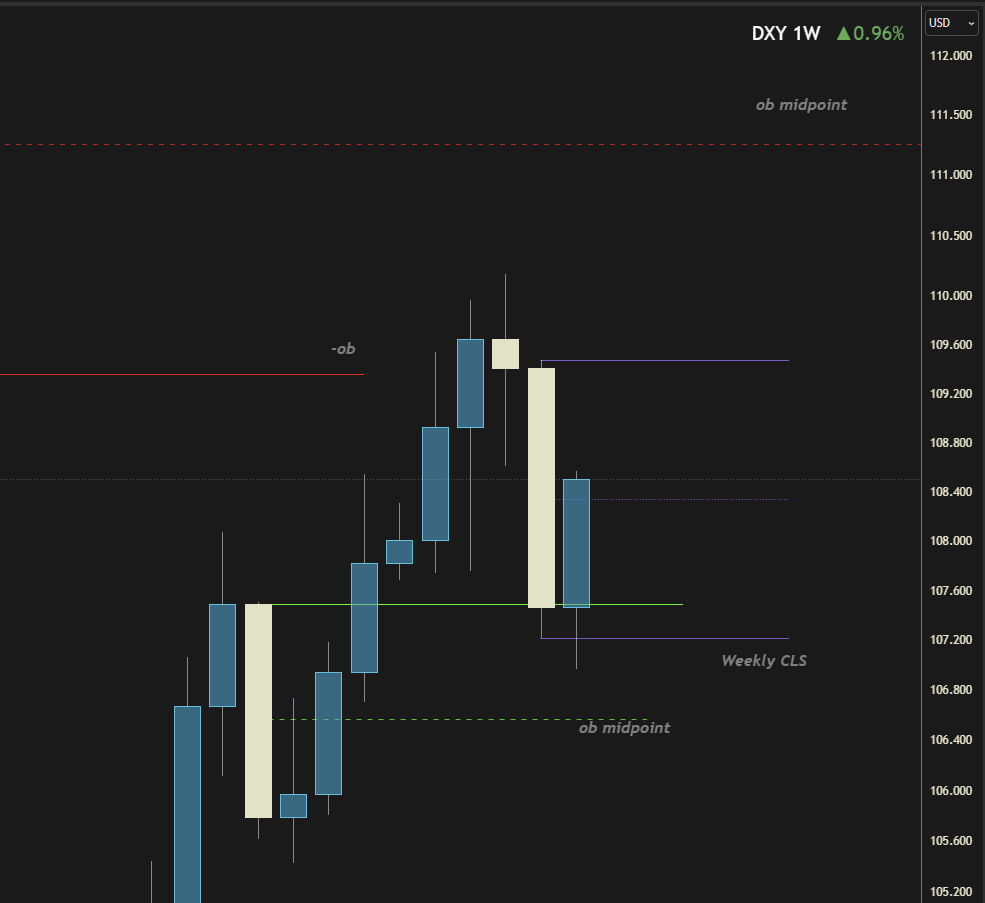This screenshot has width=985, height=903.
Task: Select the dashed green ob midpoint line
Action: coord(460,720)
